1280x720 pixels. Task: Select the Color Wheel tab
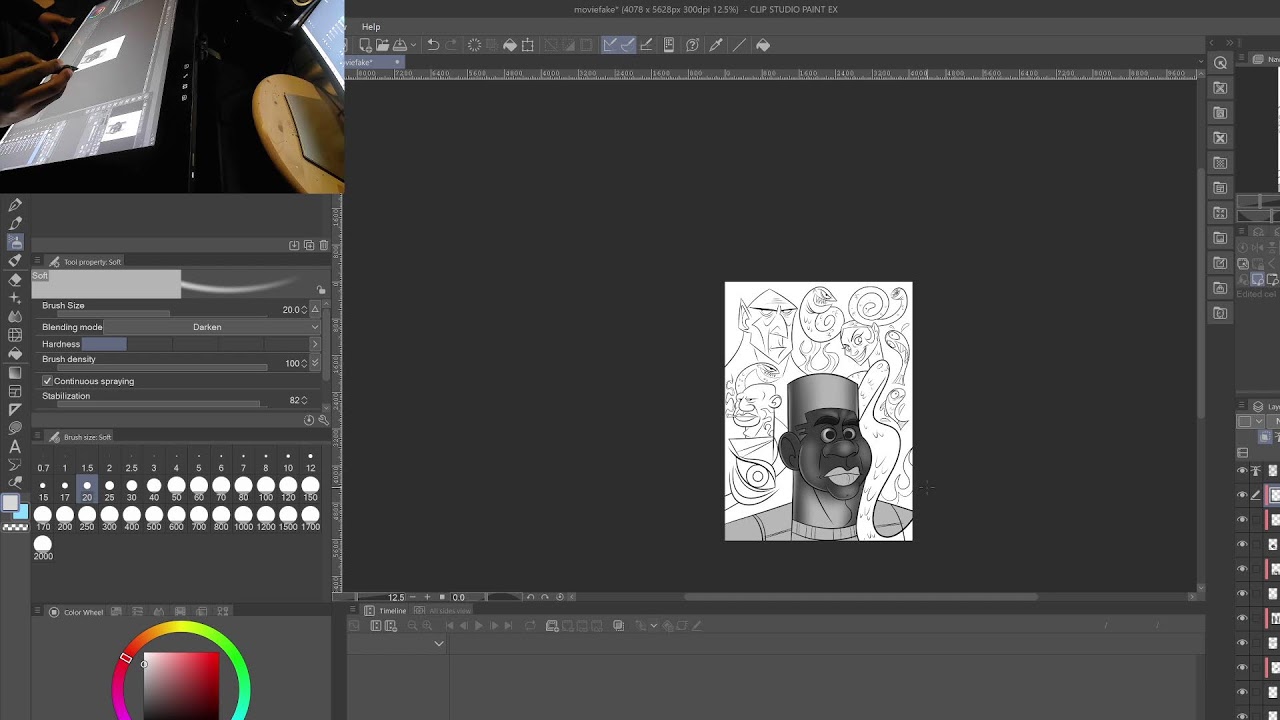[x=76, y=612]
